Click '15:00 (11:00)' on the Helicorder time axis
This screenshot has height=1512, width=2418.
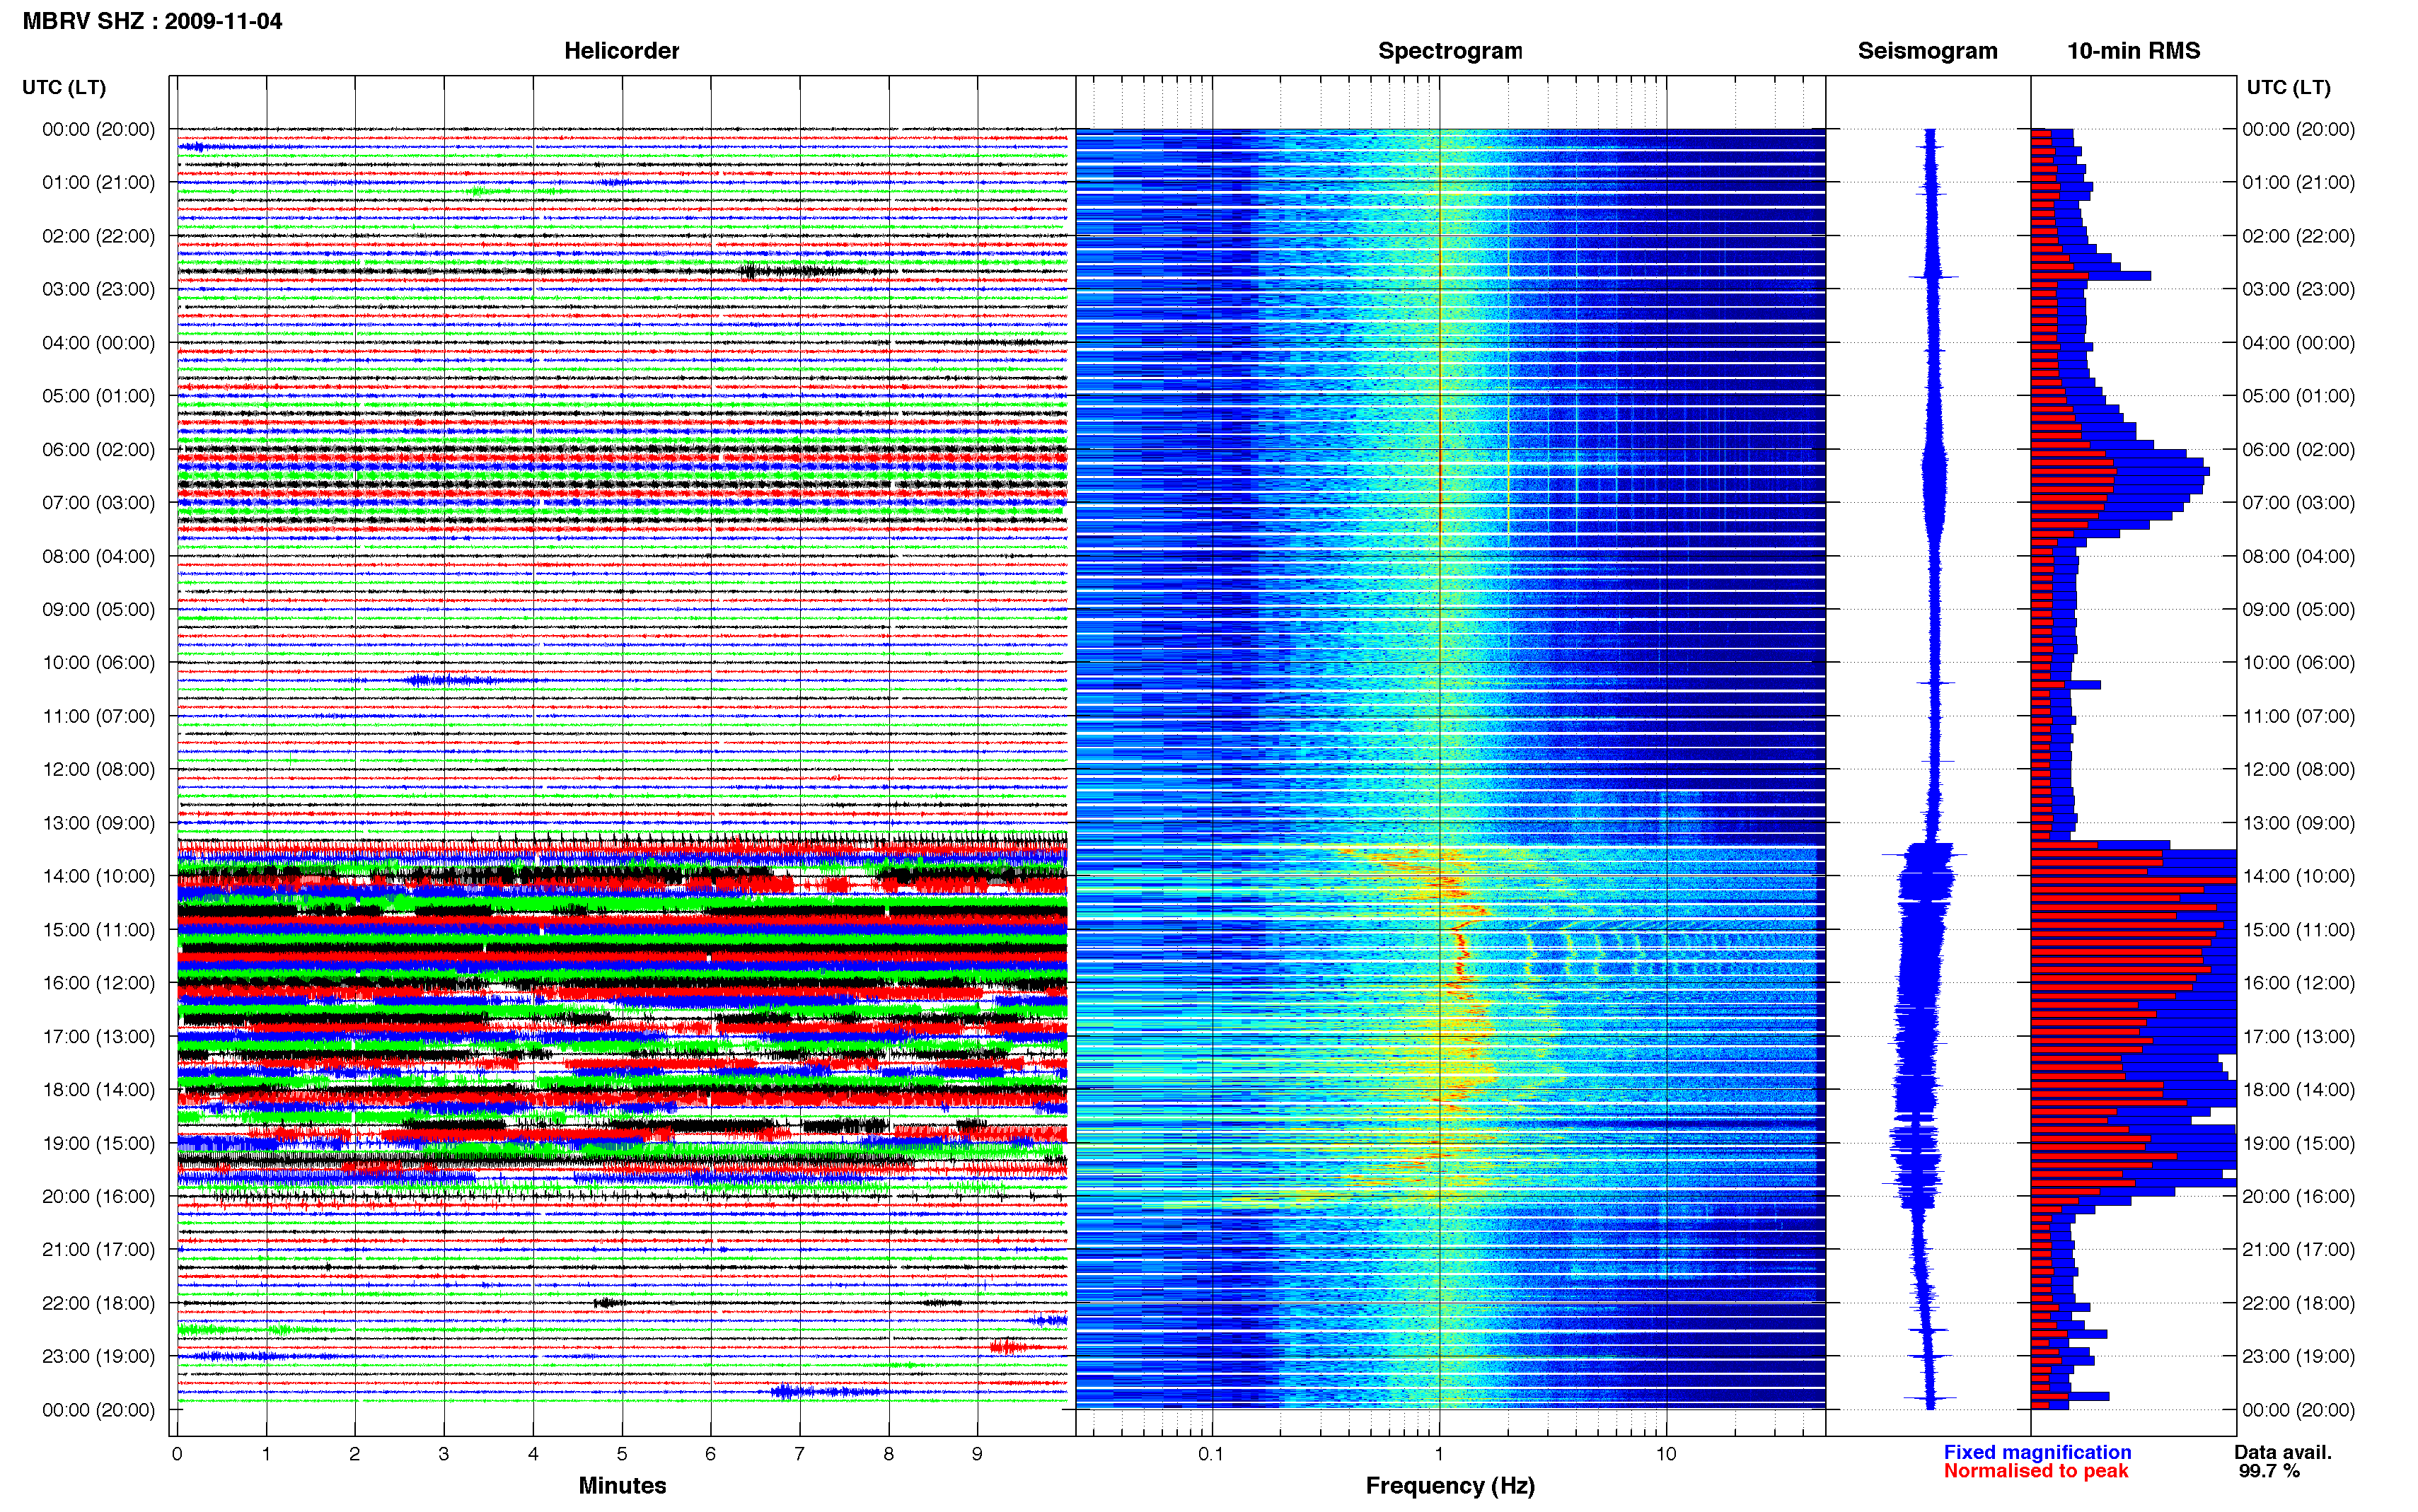pyautogui.click(x=99, y=929)
